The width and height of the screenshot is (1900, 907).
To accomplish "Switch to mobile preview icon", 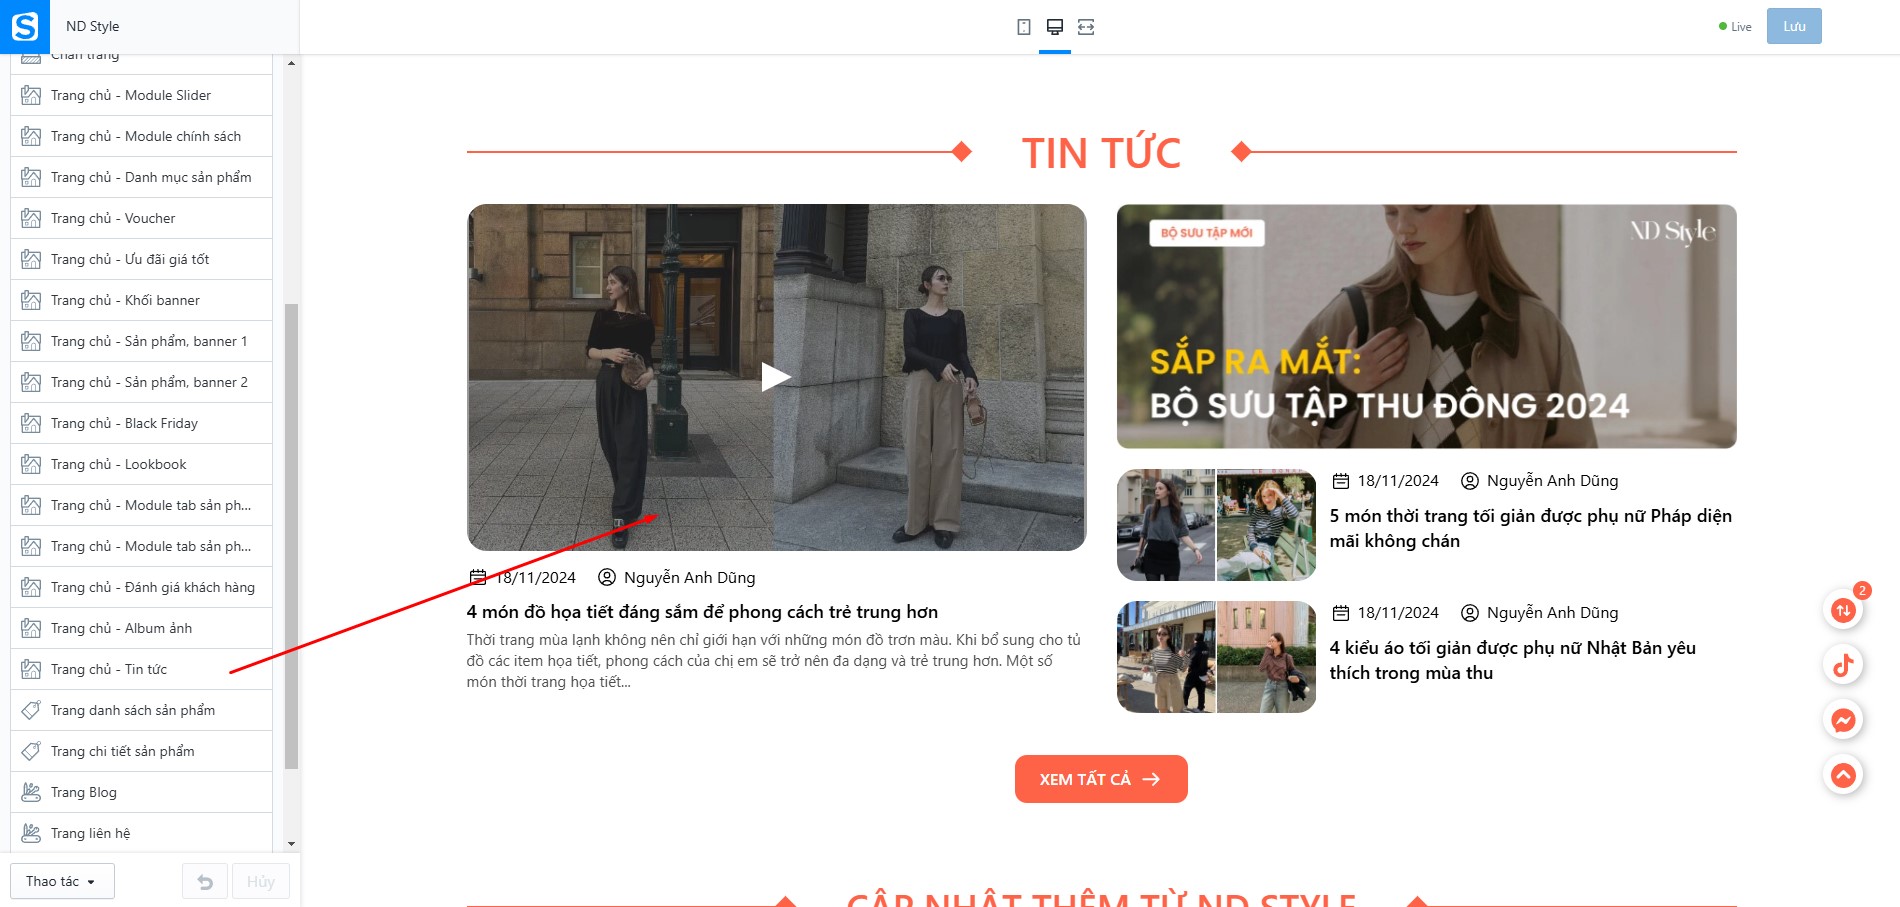I will pyautogui.click(x=1024, y=27).
